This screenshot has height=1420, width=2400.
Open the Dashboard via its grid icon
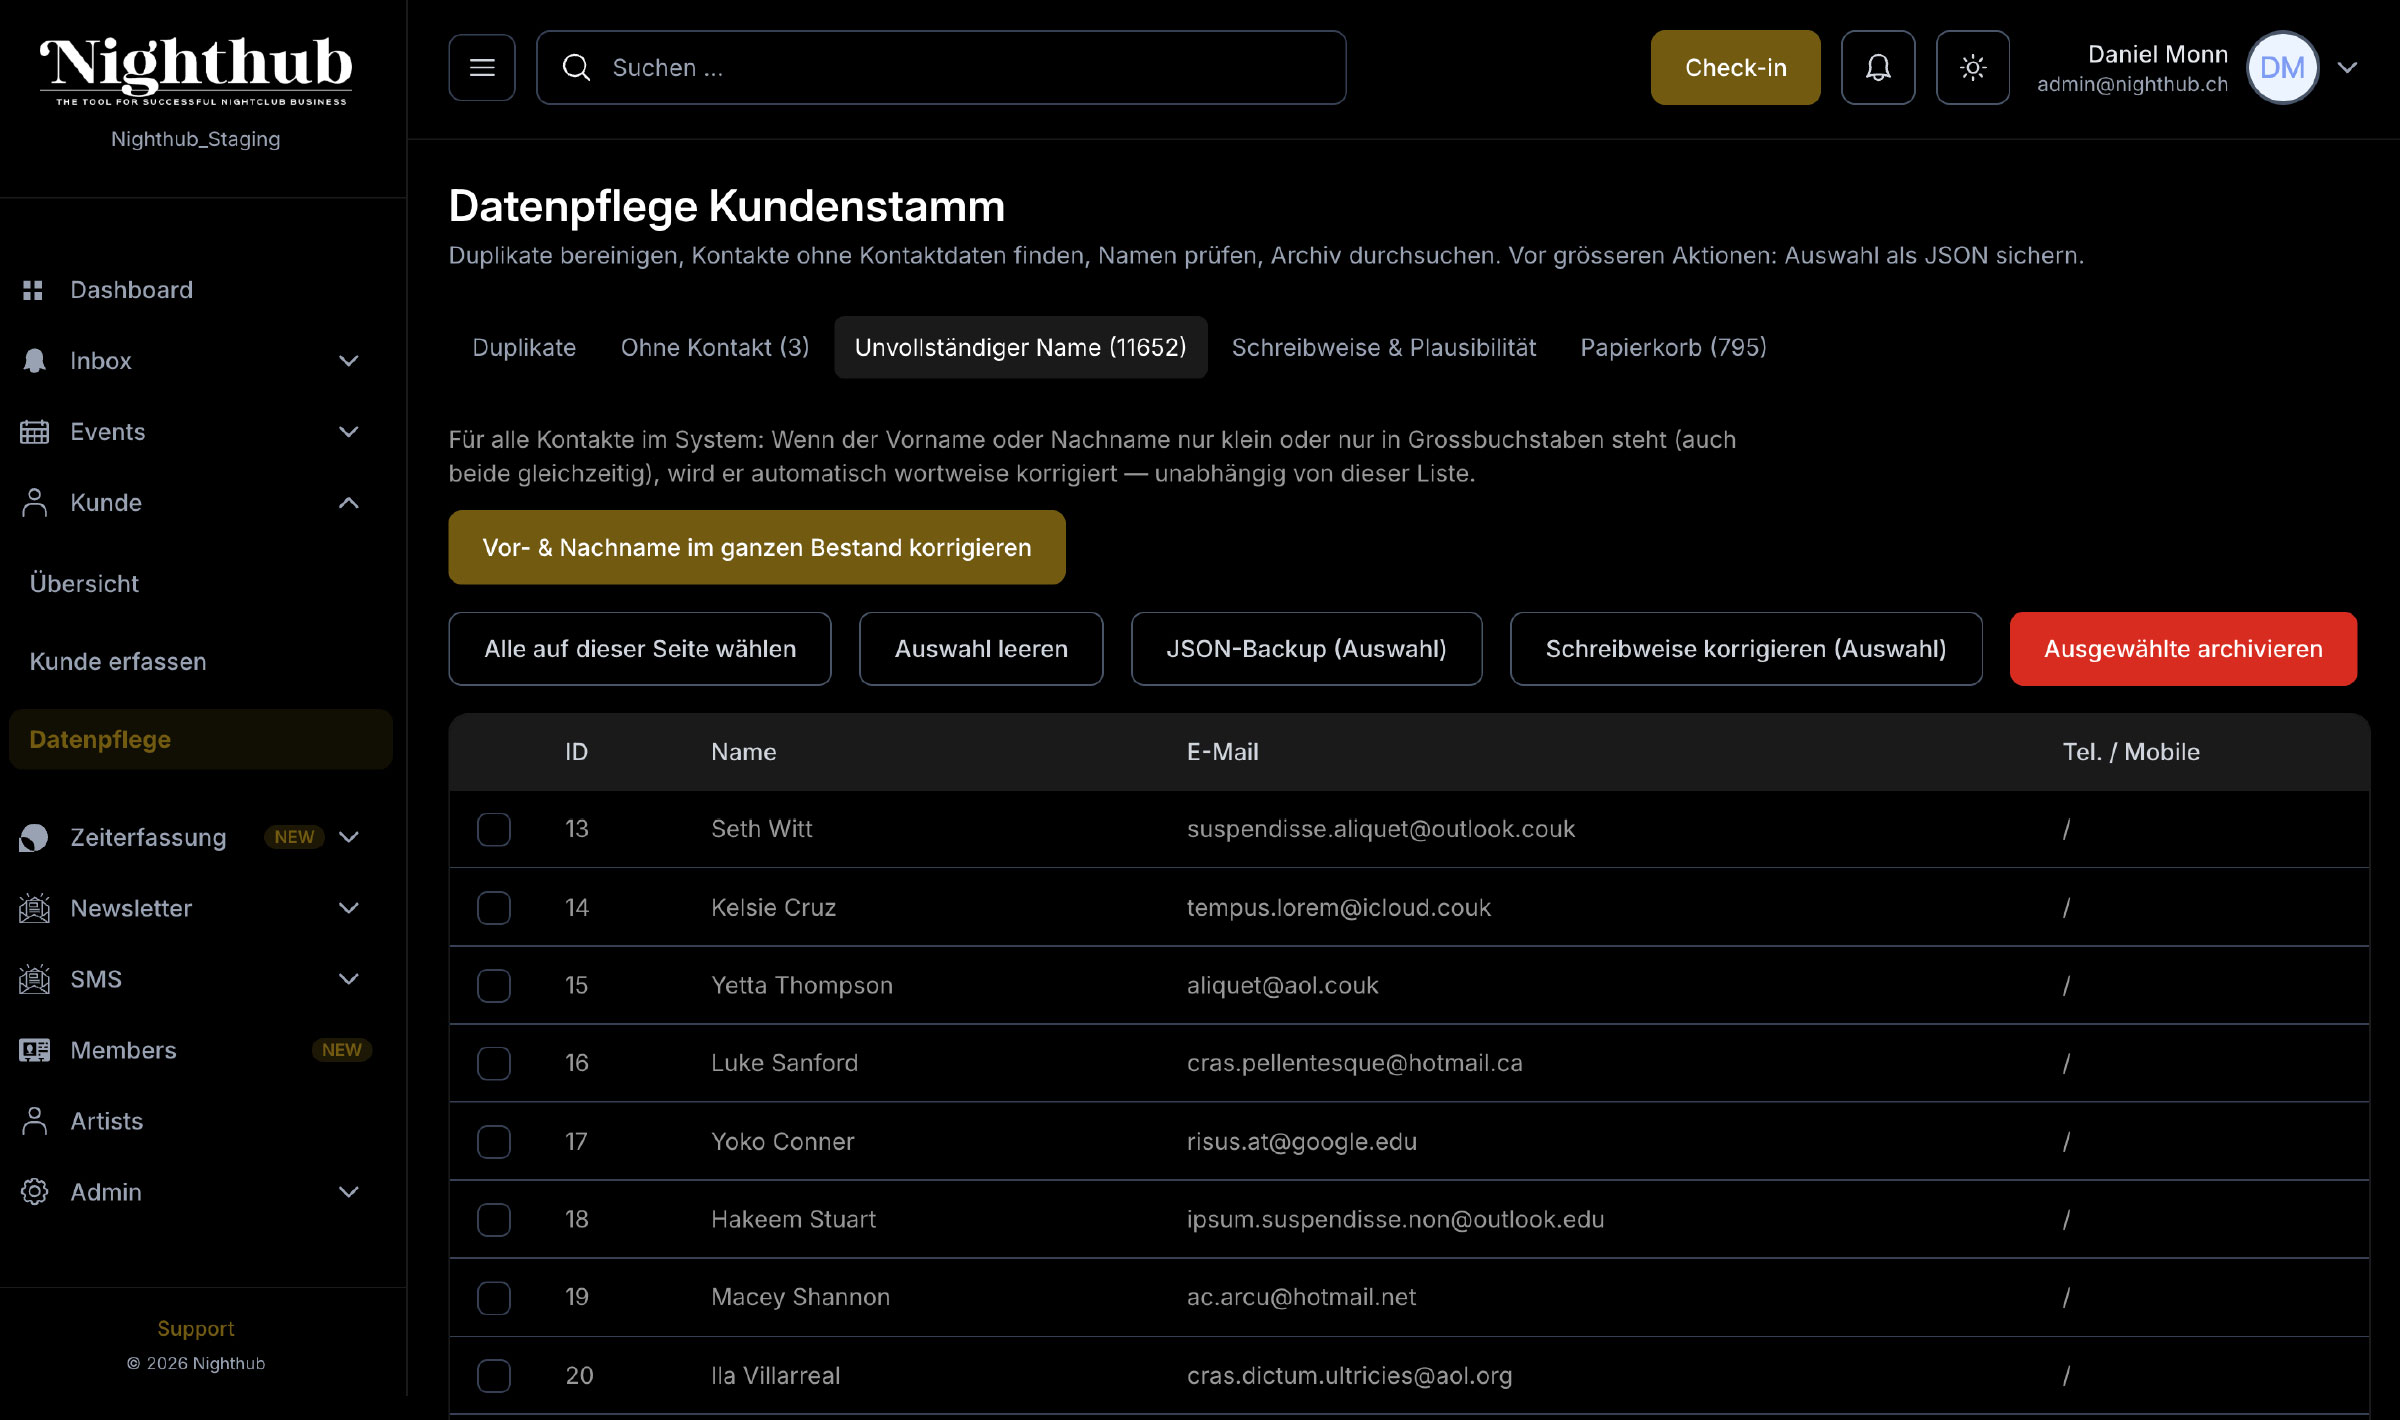pos(33,289)
